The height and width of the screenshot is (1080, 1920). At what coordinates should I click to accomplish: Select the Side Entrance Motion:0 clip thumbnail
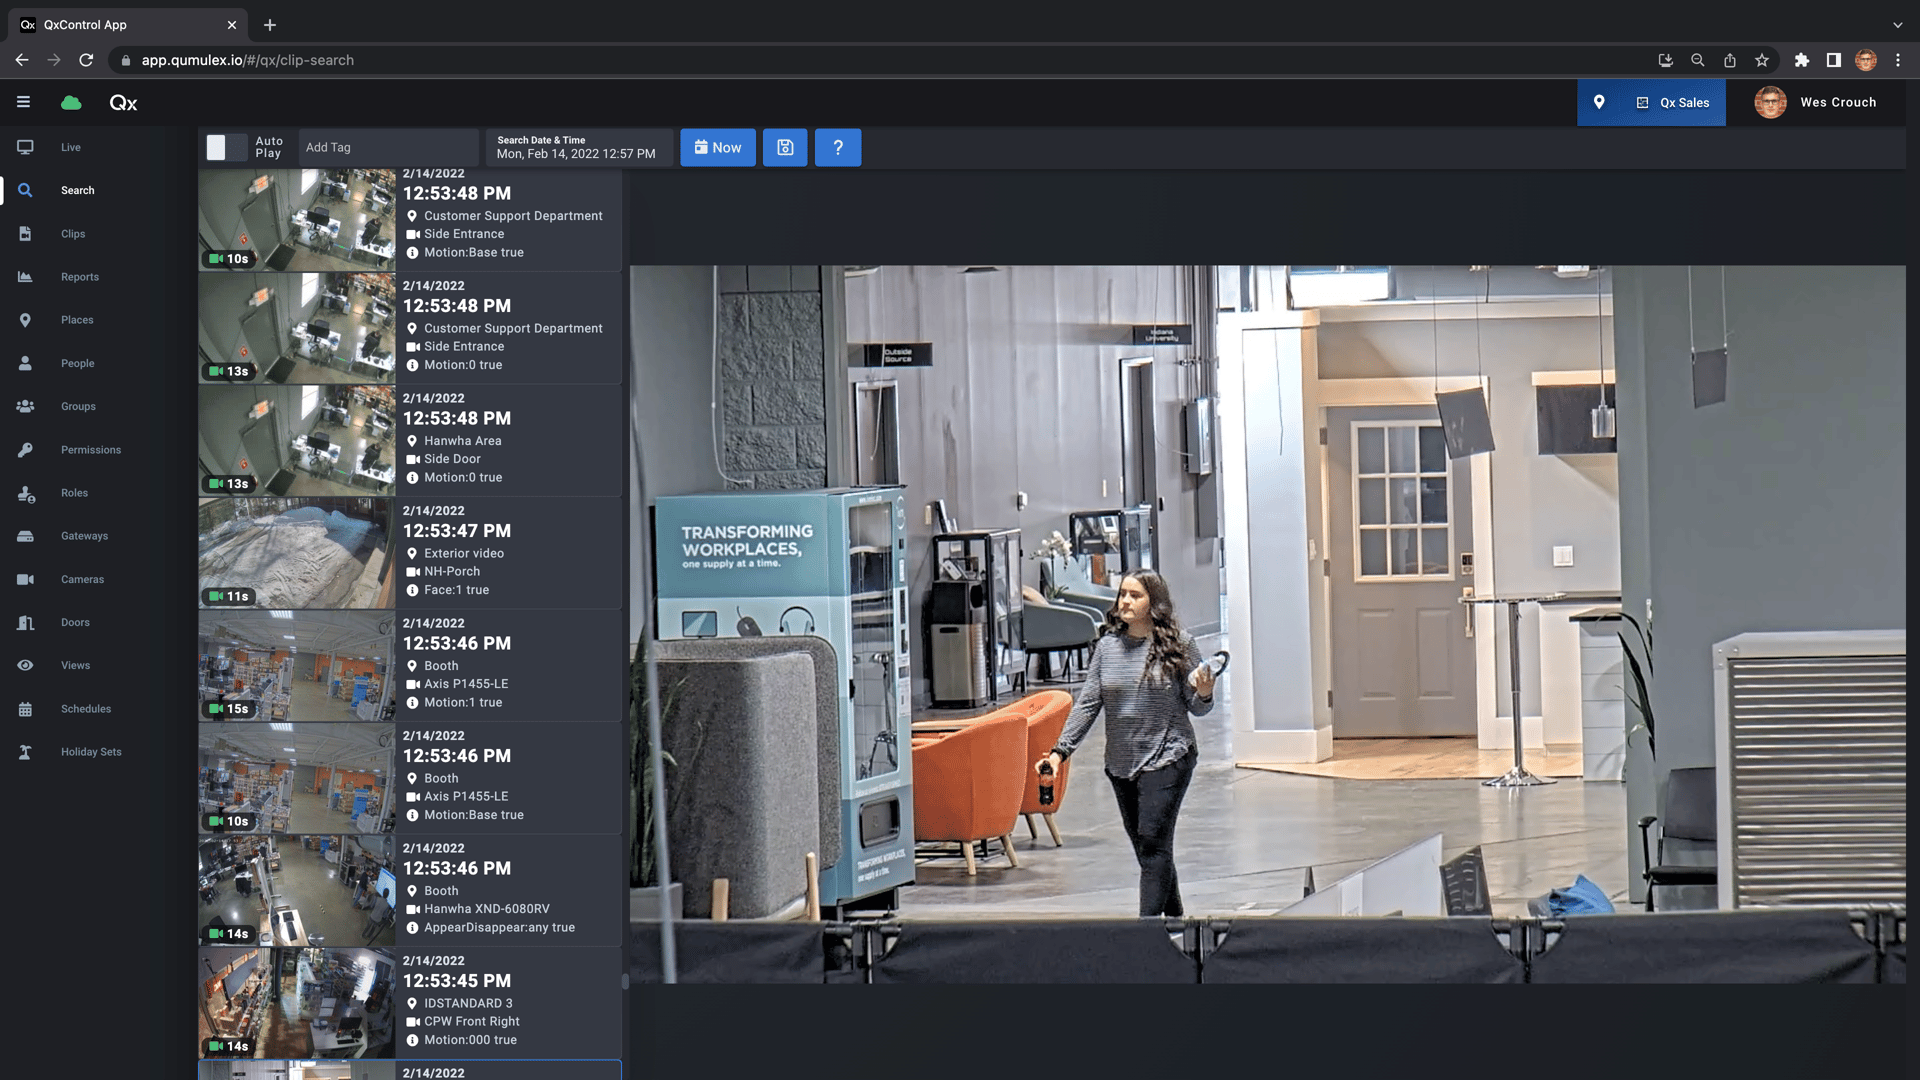tap(297, 328)
